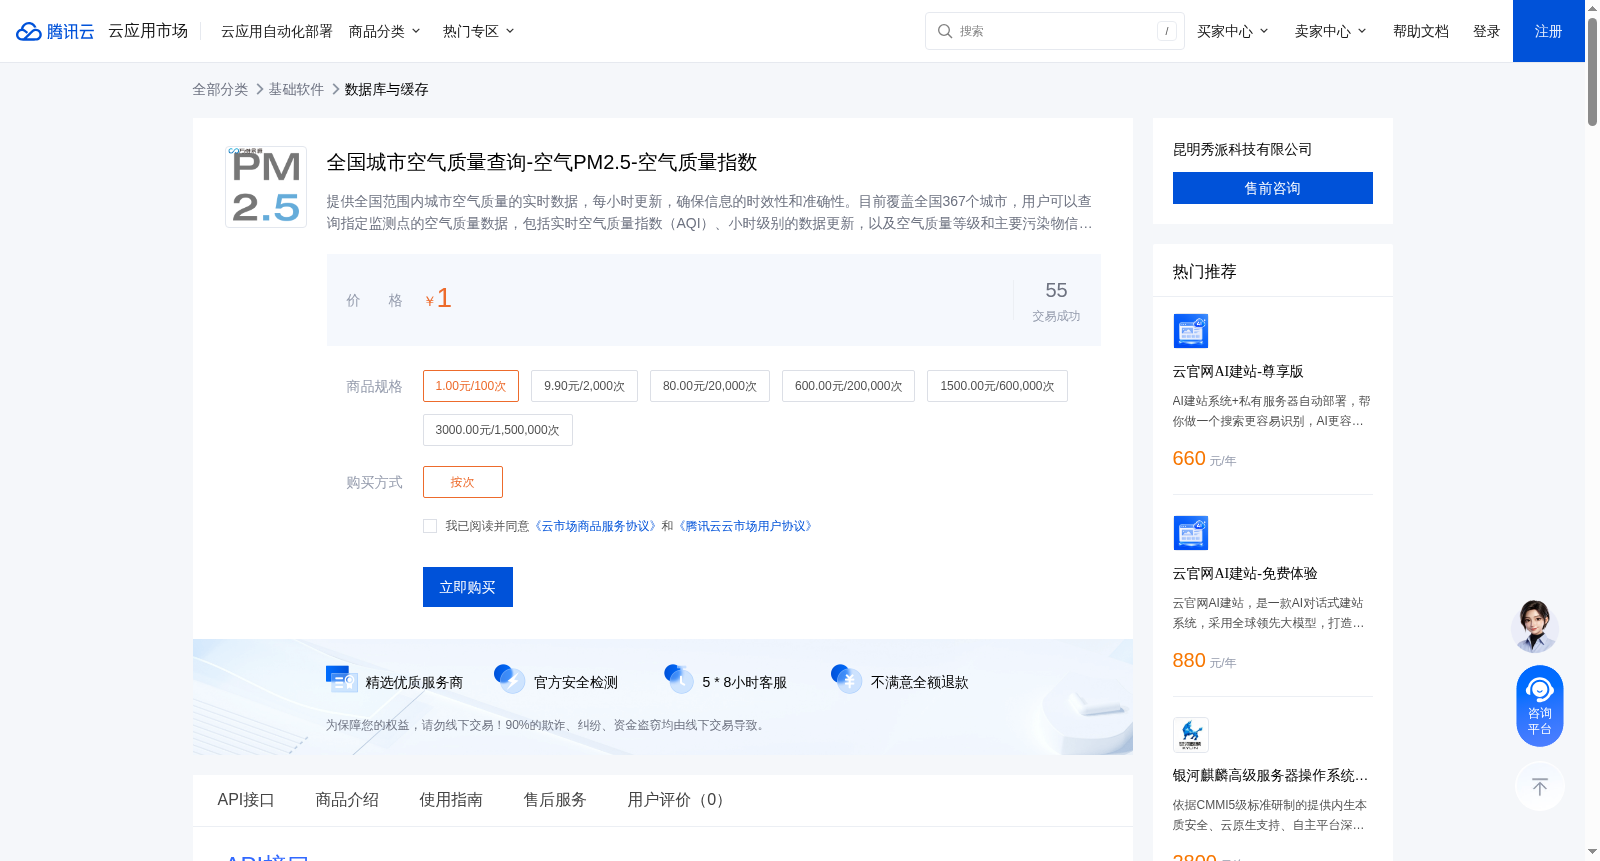This screenshot has width=1600, height=861.
Task: Select the 3000.00元/1,500,000次 spec option
Action: click(498, 430)
